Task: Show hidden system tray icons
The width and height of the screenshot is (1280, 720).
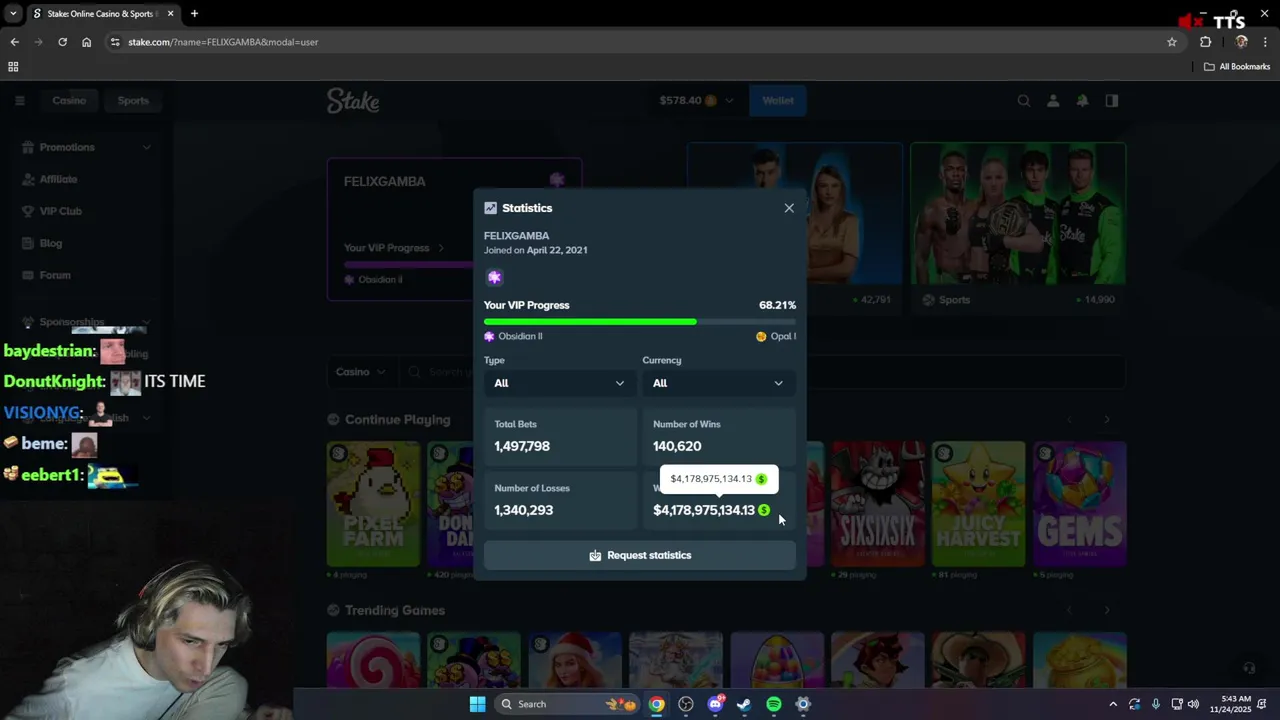Action: [1113, 704]
